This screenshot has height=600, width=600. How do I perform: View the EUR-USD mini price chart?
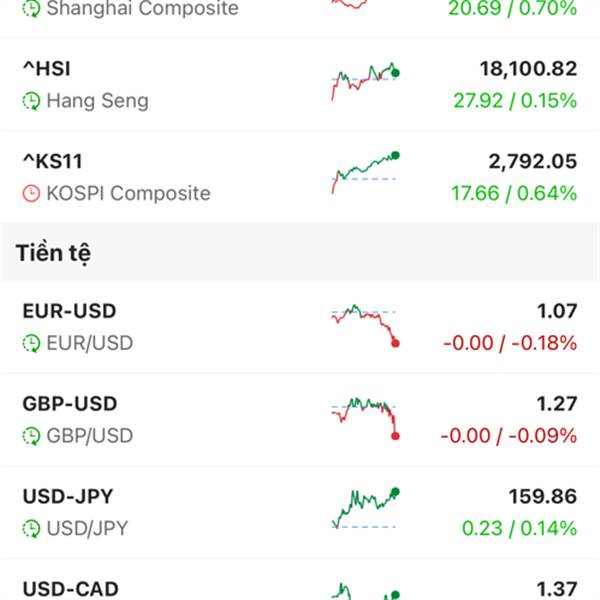(365, 326)
